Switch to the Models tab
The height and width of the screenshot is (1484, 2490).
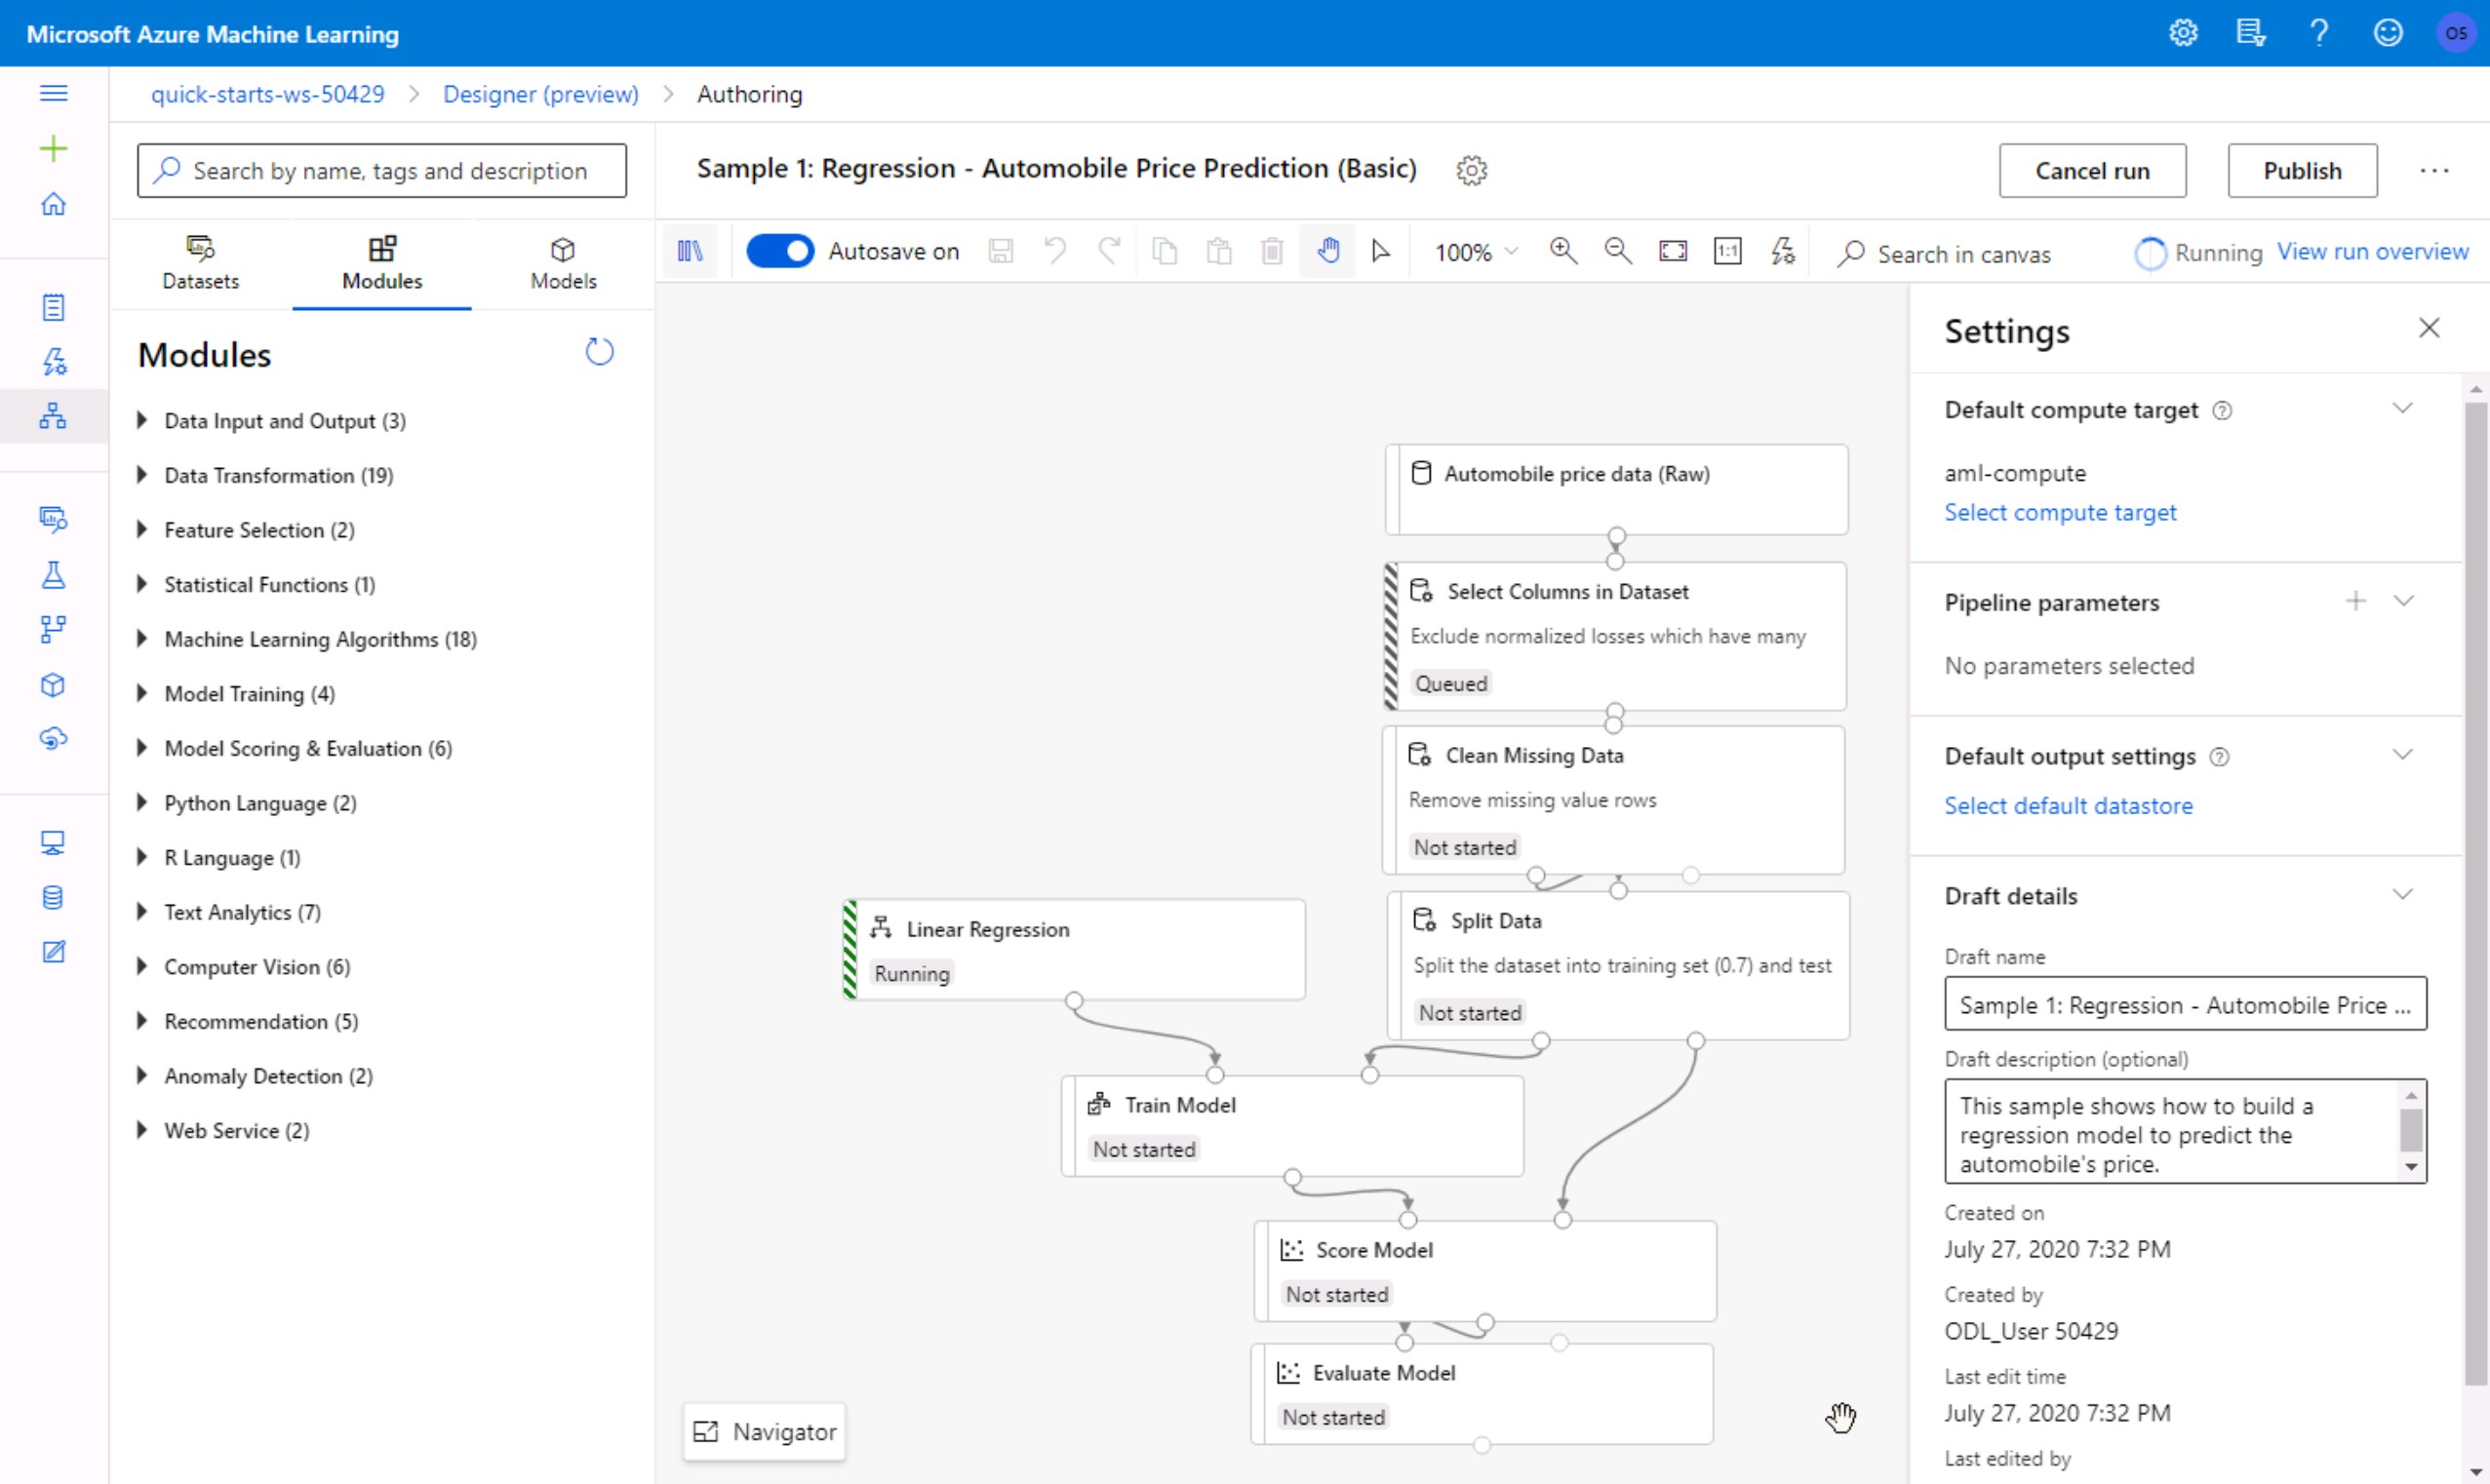point(563,263)
